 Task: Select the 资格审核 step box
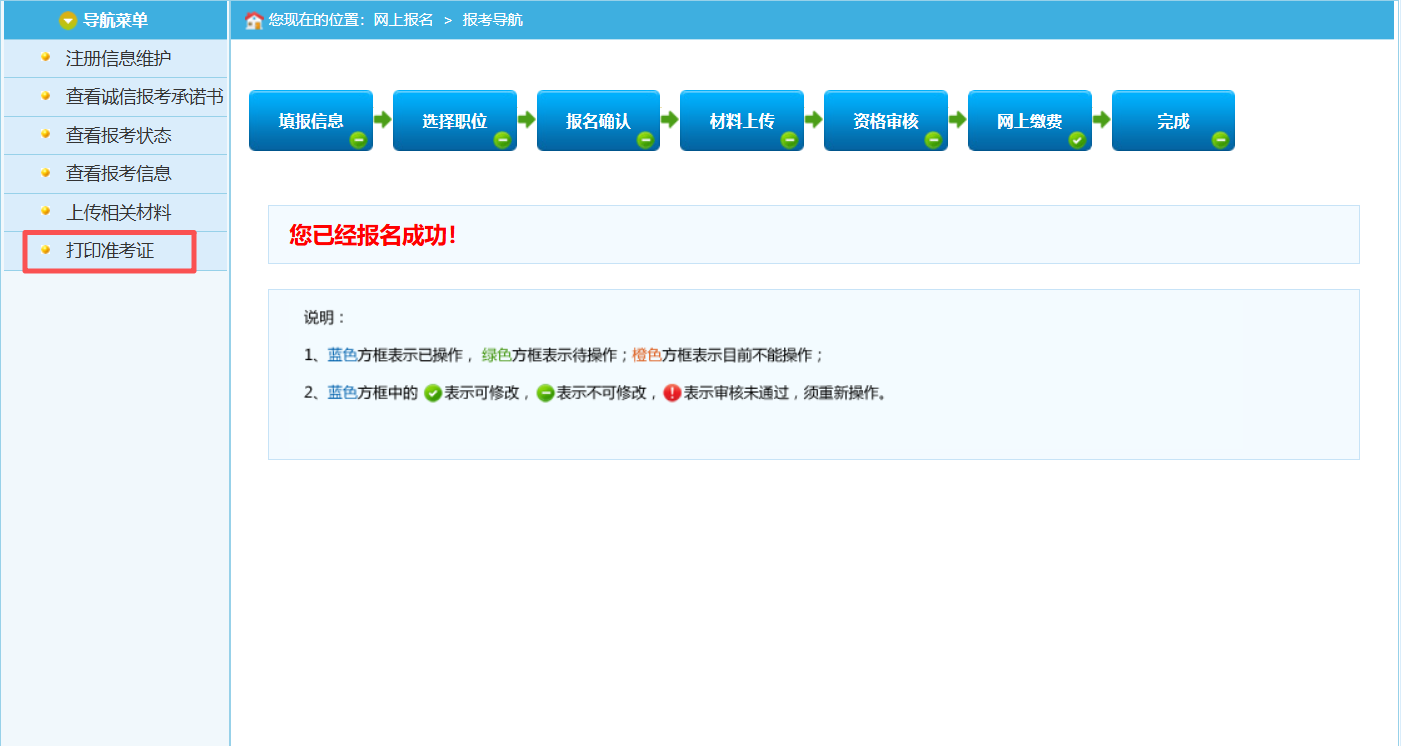click(885, 121)
